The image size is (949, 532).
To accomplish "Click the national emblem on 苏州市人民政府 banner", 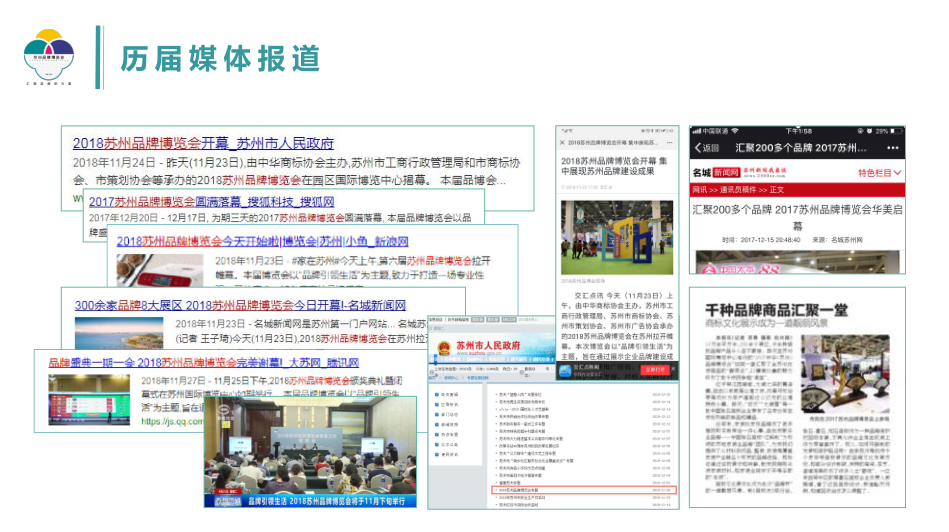I will (444, 347).
